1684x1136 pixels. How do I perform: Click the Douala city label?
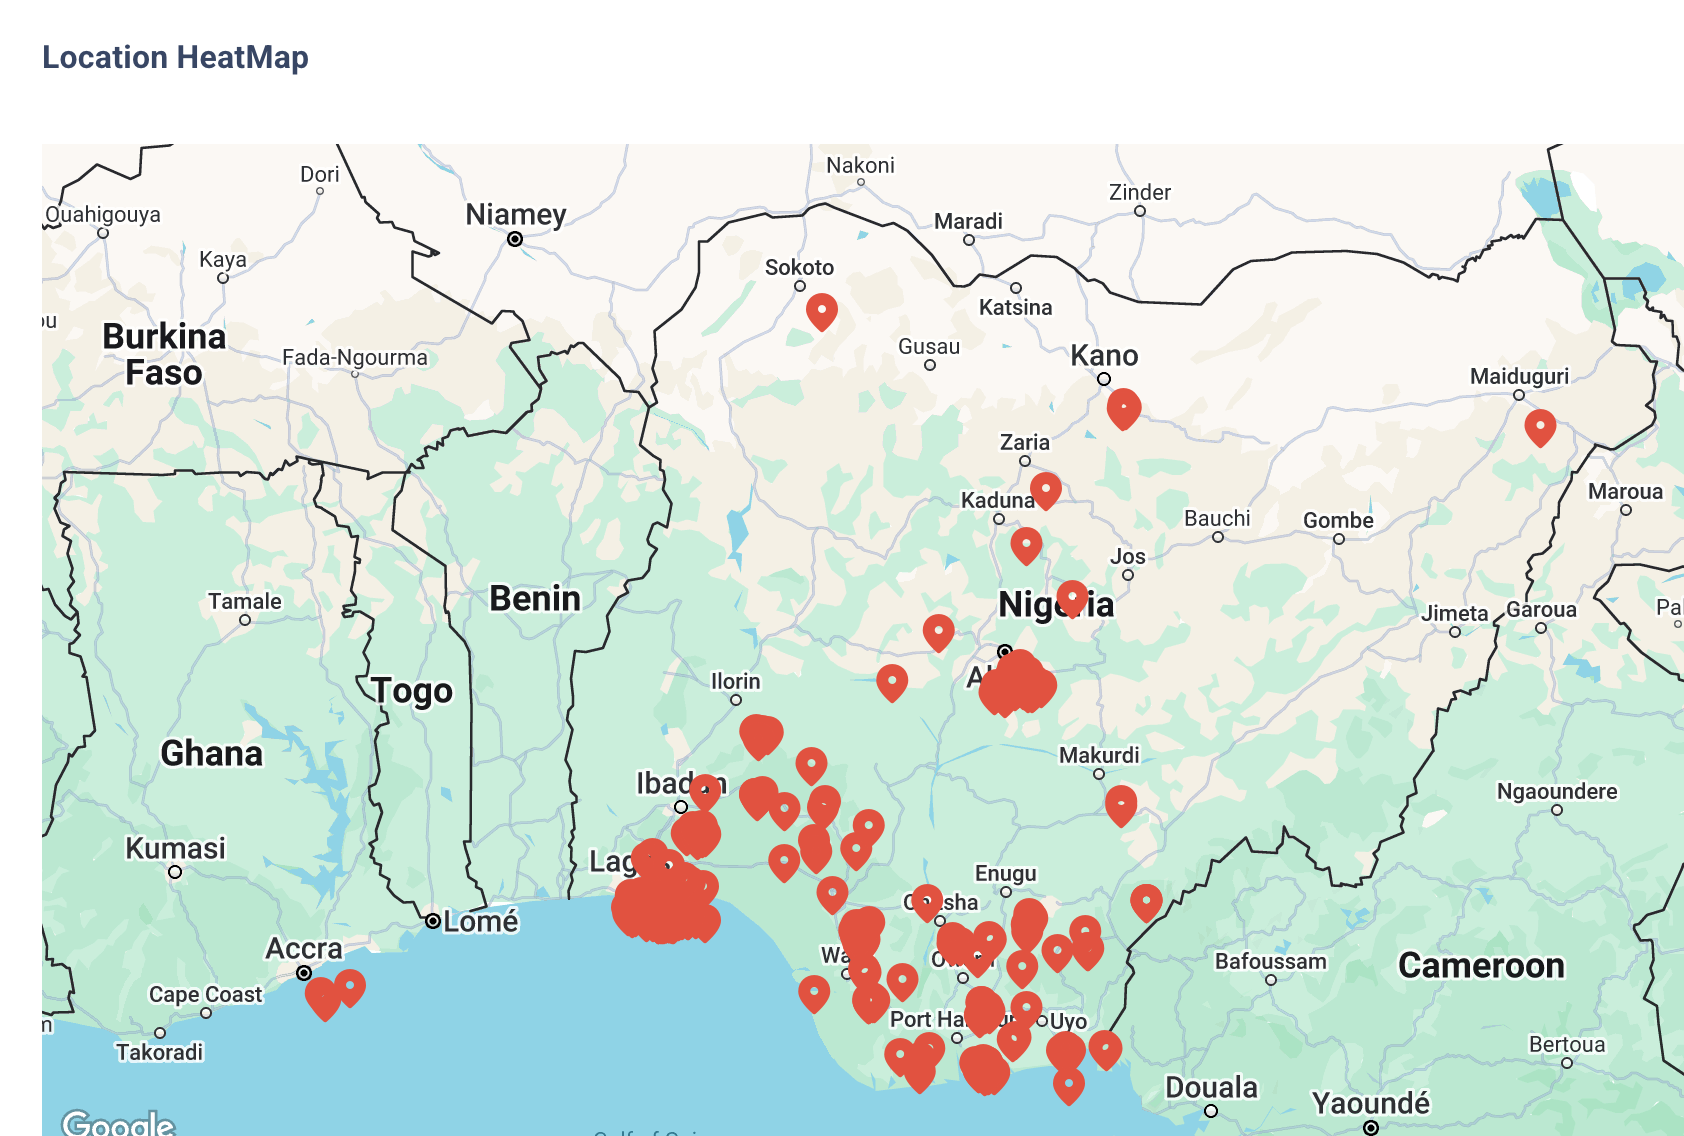click(x=1210, y=1087)
